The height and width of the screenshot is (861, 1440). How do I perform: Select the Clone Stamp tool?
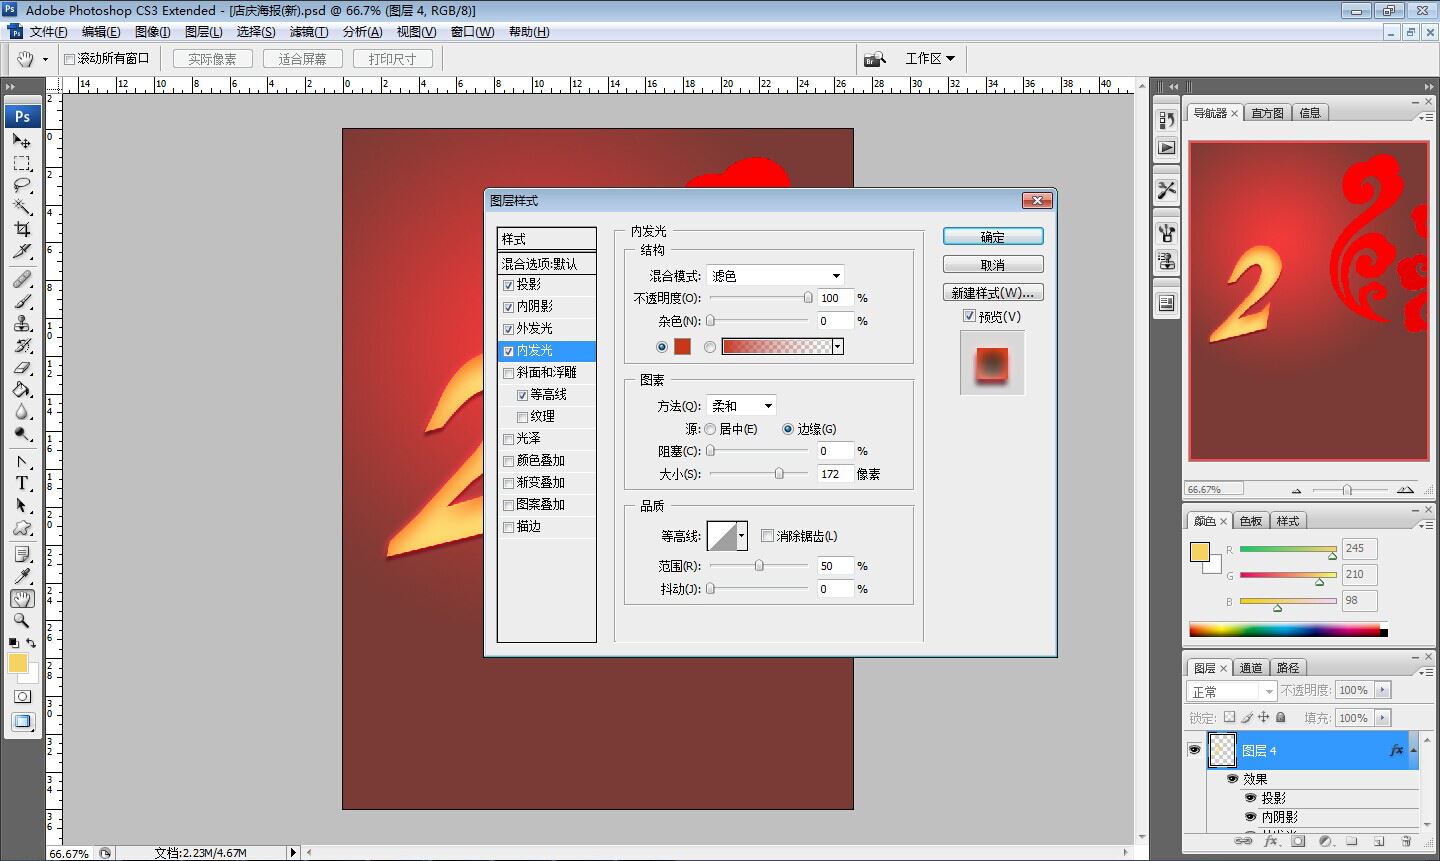[22, 323]
